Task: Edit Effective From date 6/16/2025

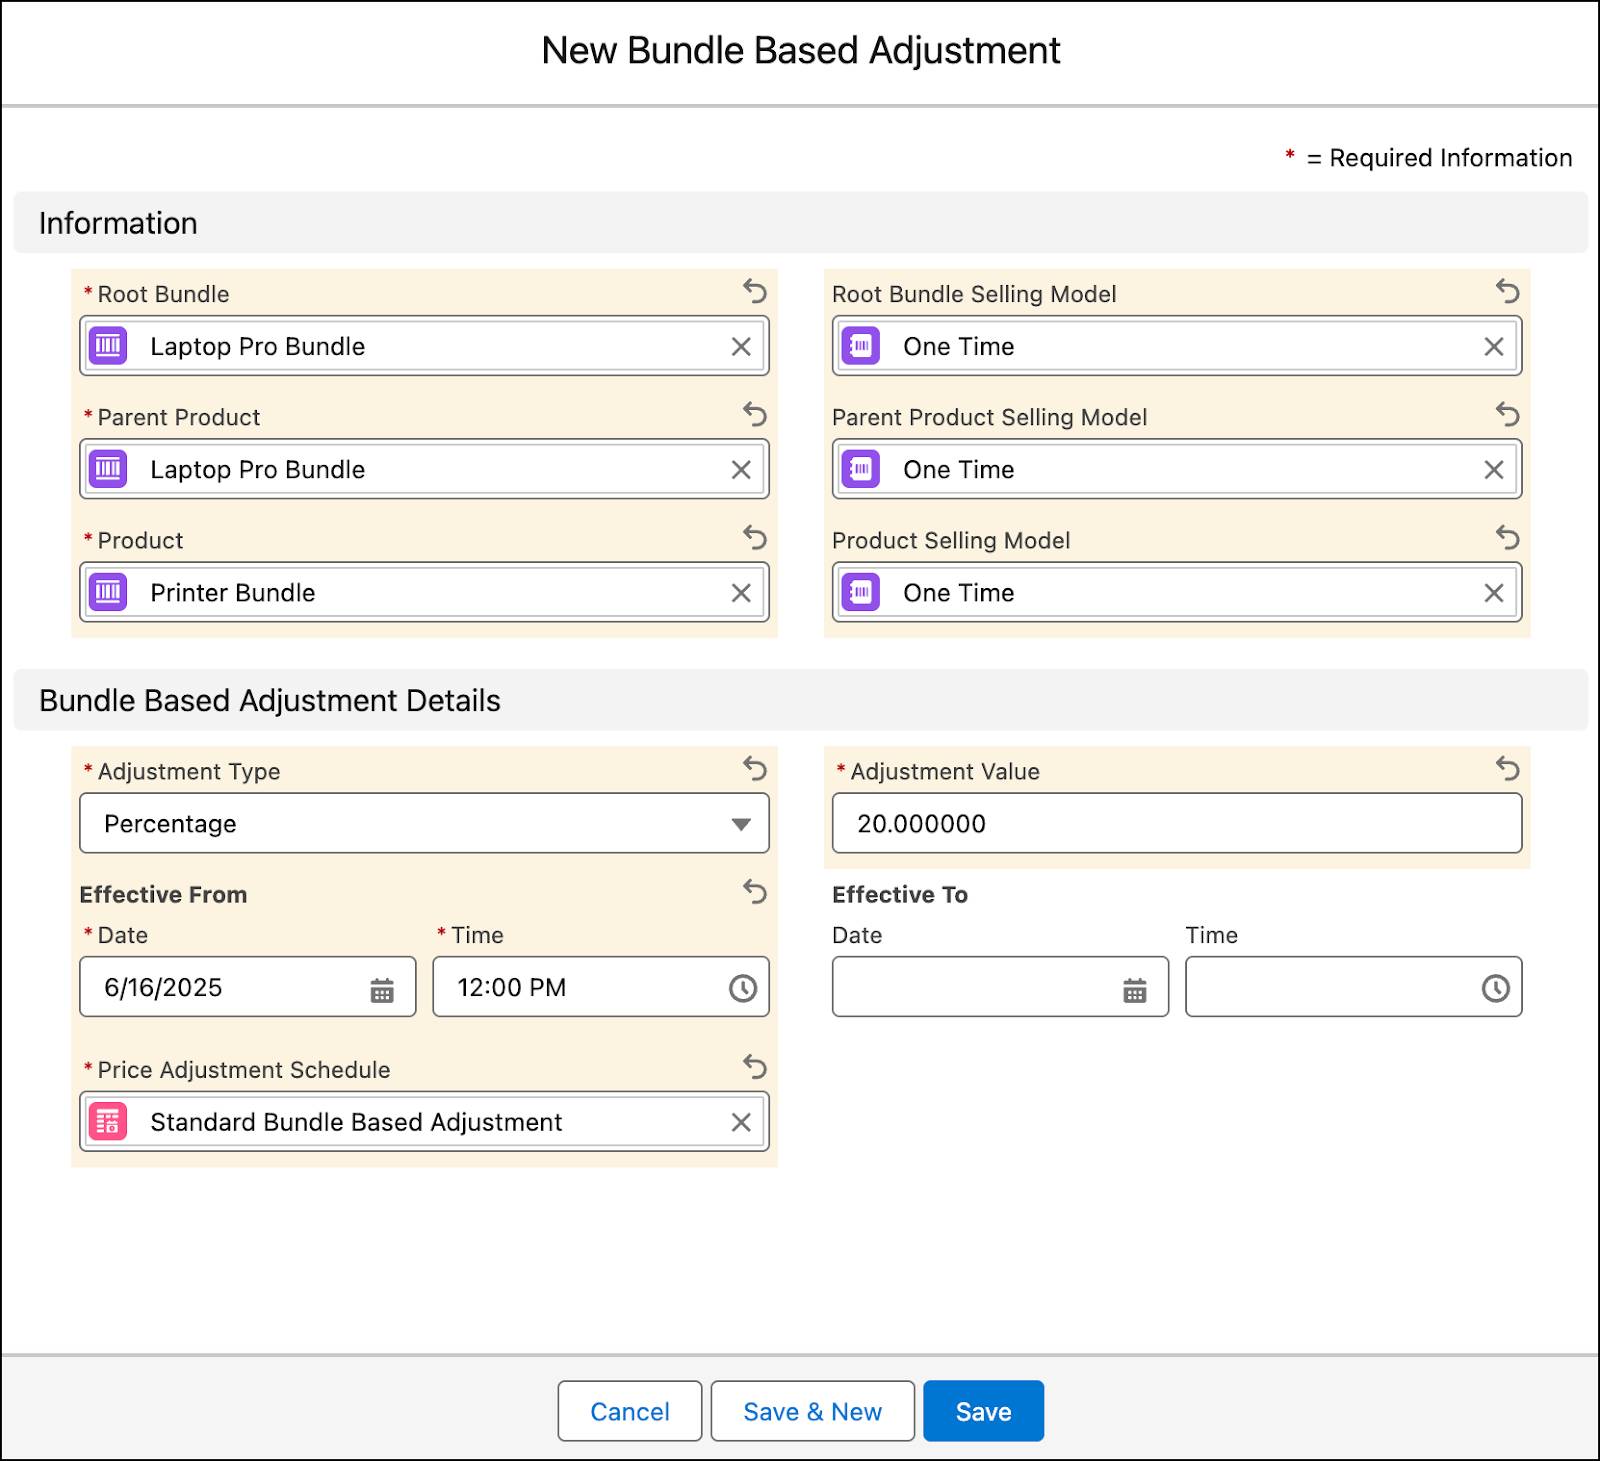Action: (248, 987)
